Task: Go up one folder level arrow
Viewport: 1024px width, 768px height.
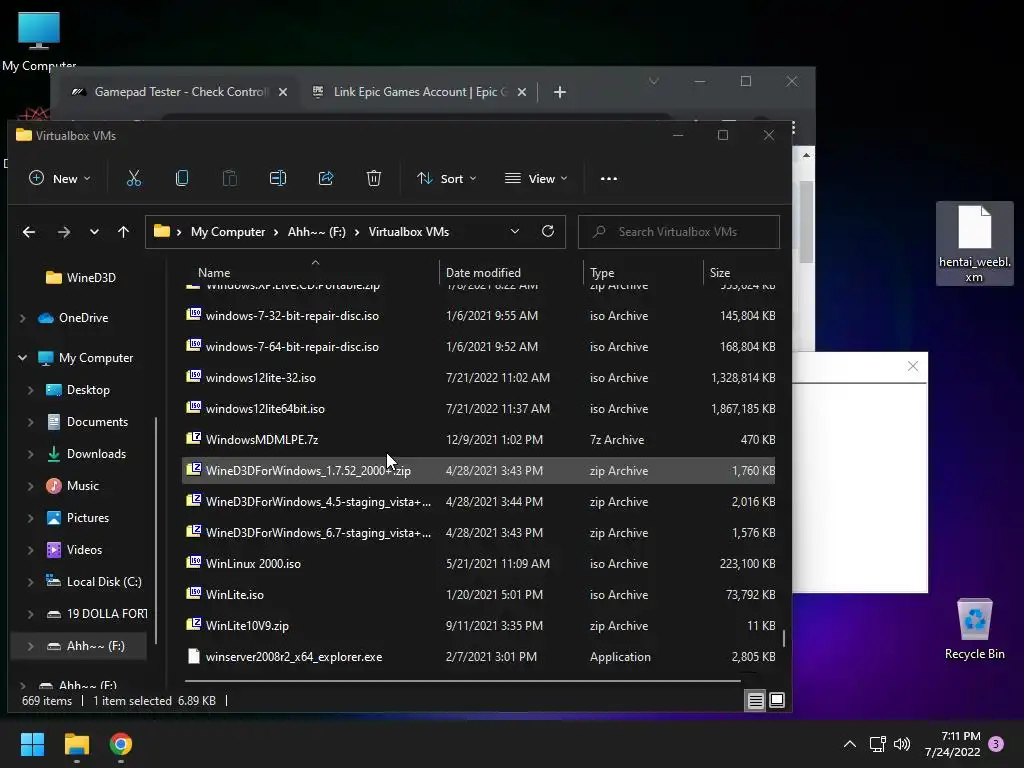Action: tap(123, 232)
